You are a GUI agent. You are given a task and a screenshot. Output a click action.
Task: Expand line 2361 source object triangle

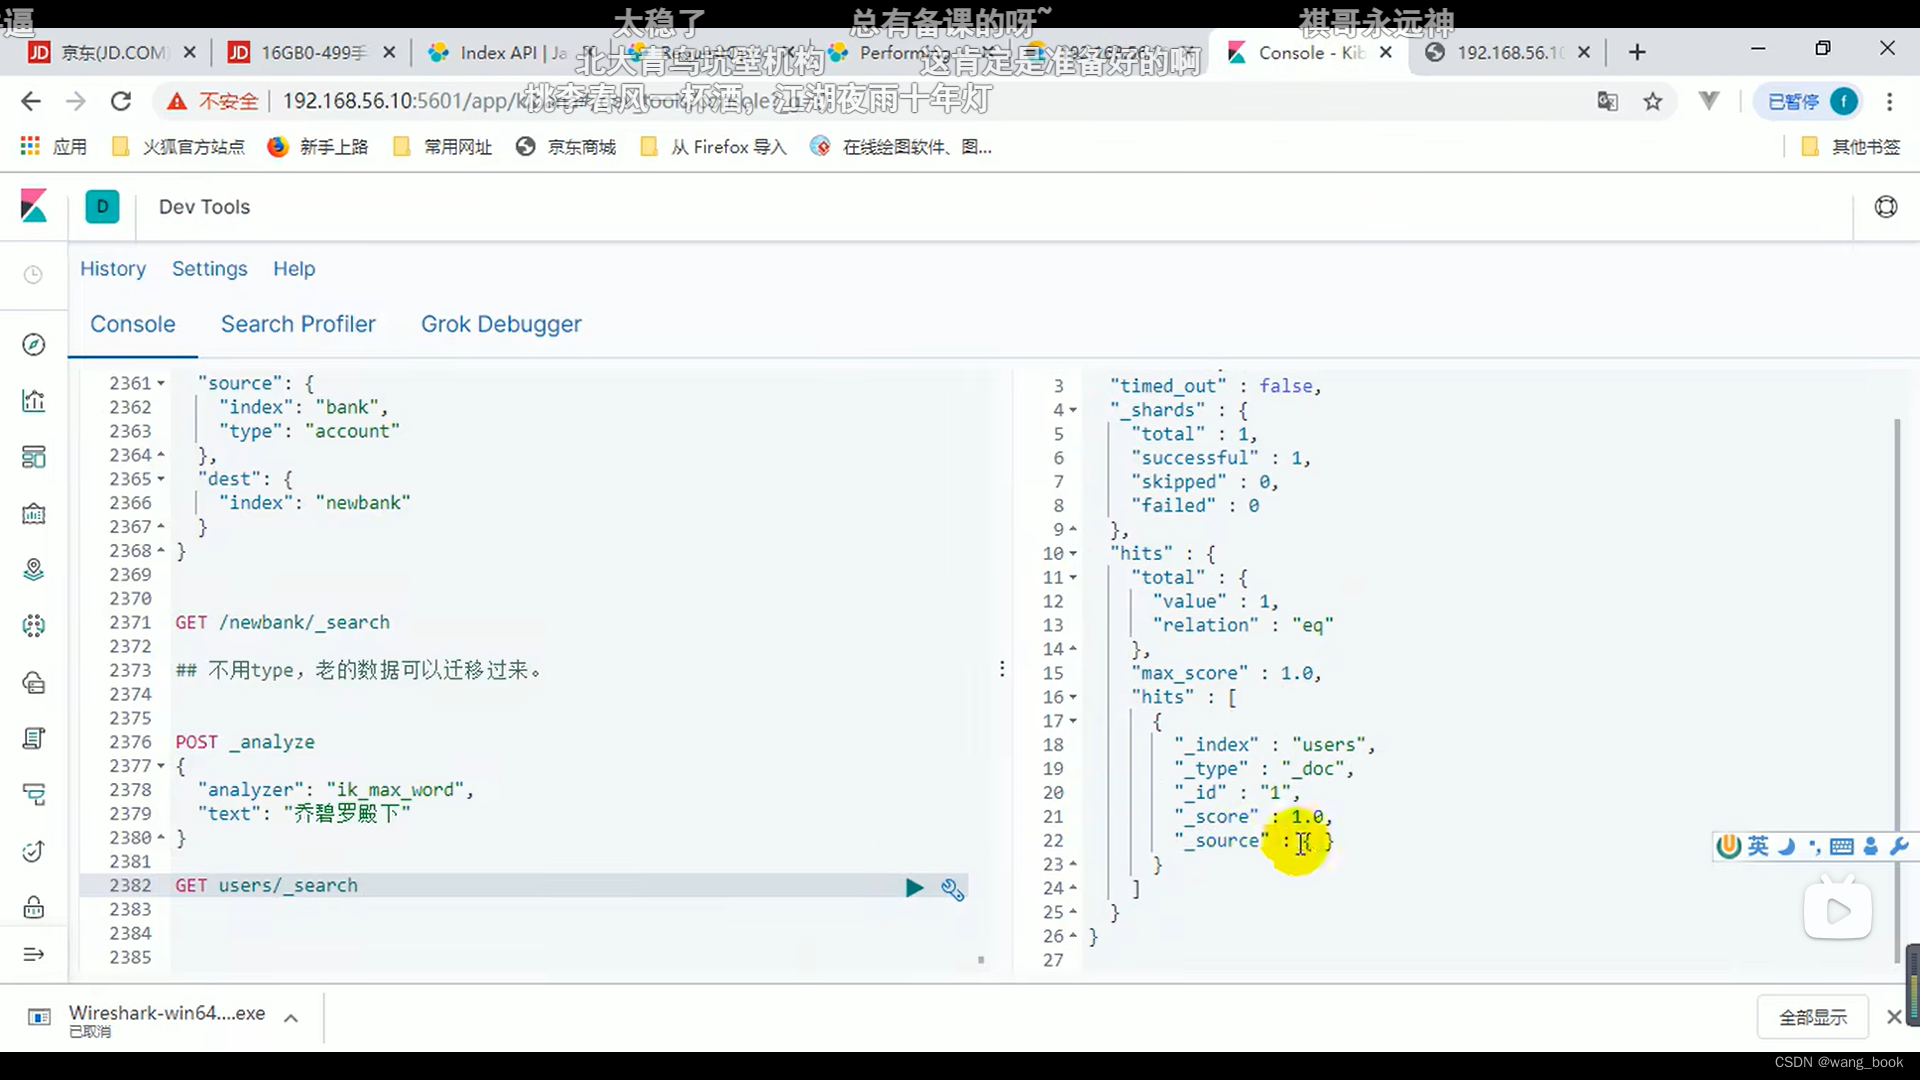point(160,382)
